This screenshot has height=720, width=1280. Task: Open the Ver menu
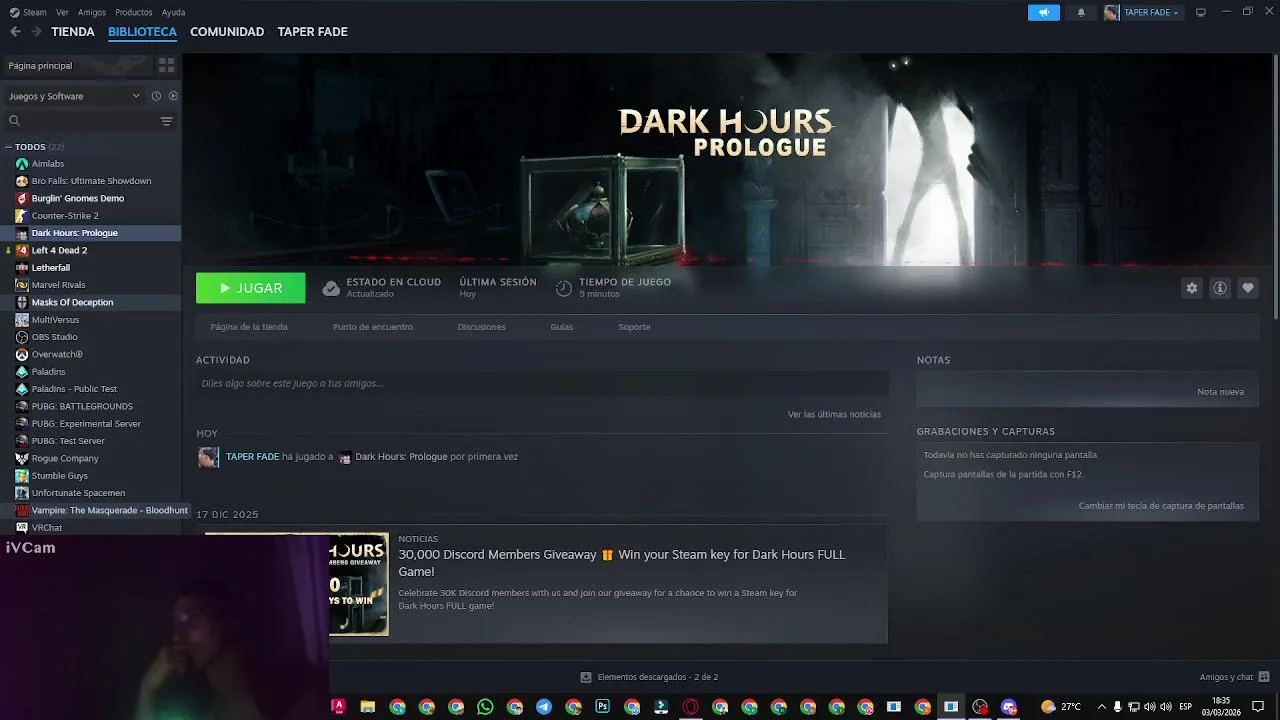tap(62, 12)
